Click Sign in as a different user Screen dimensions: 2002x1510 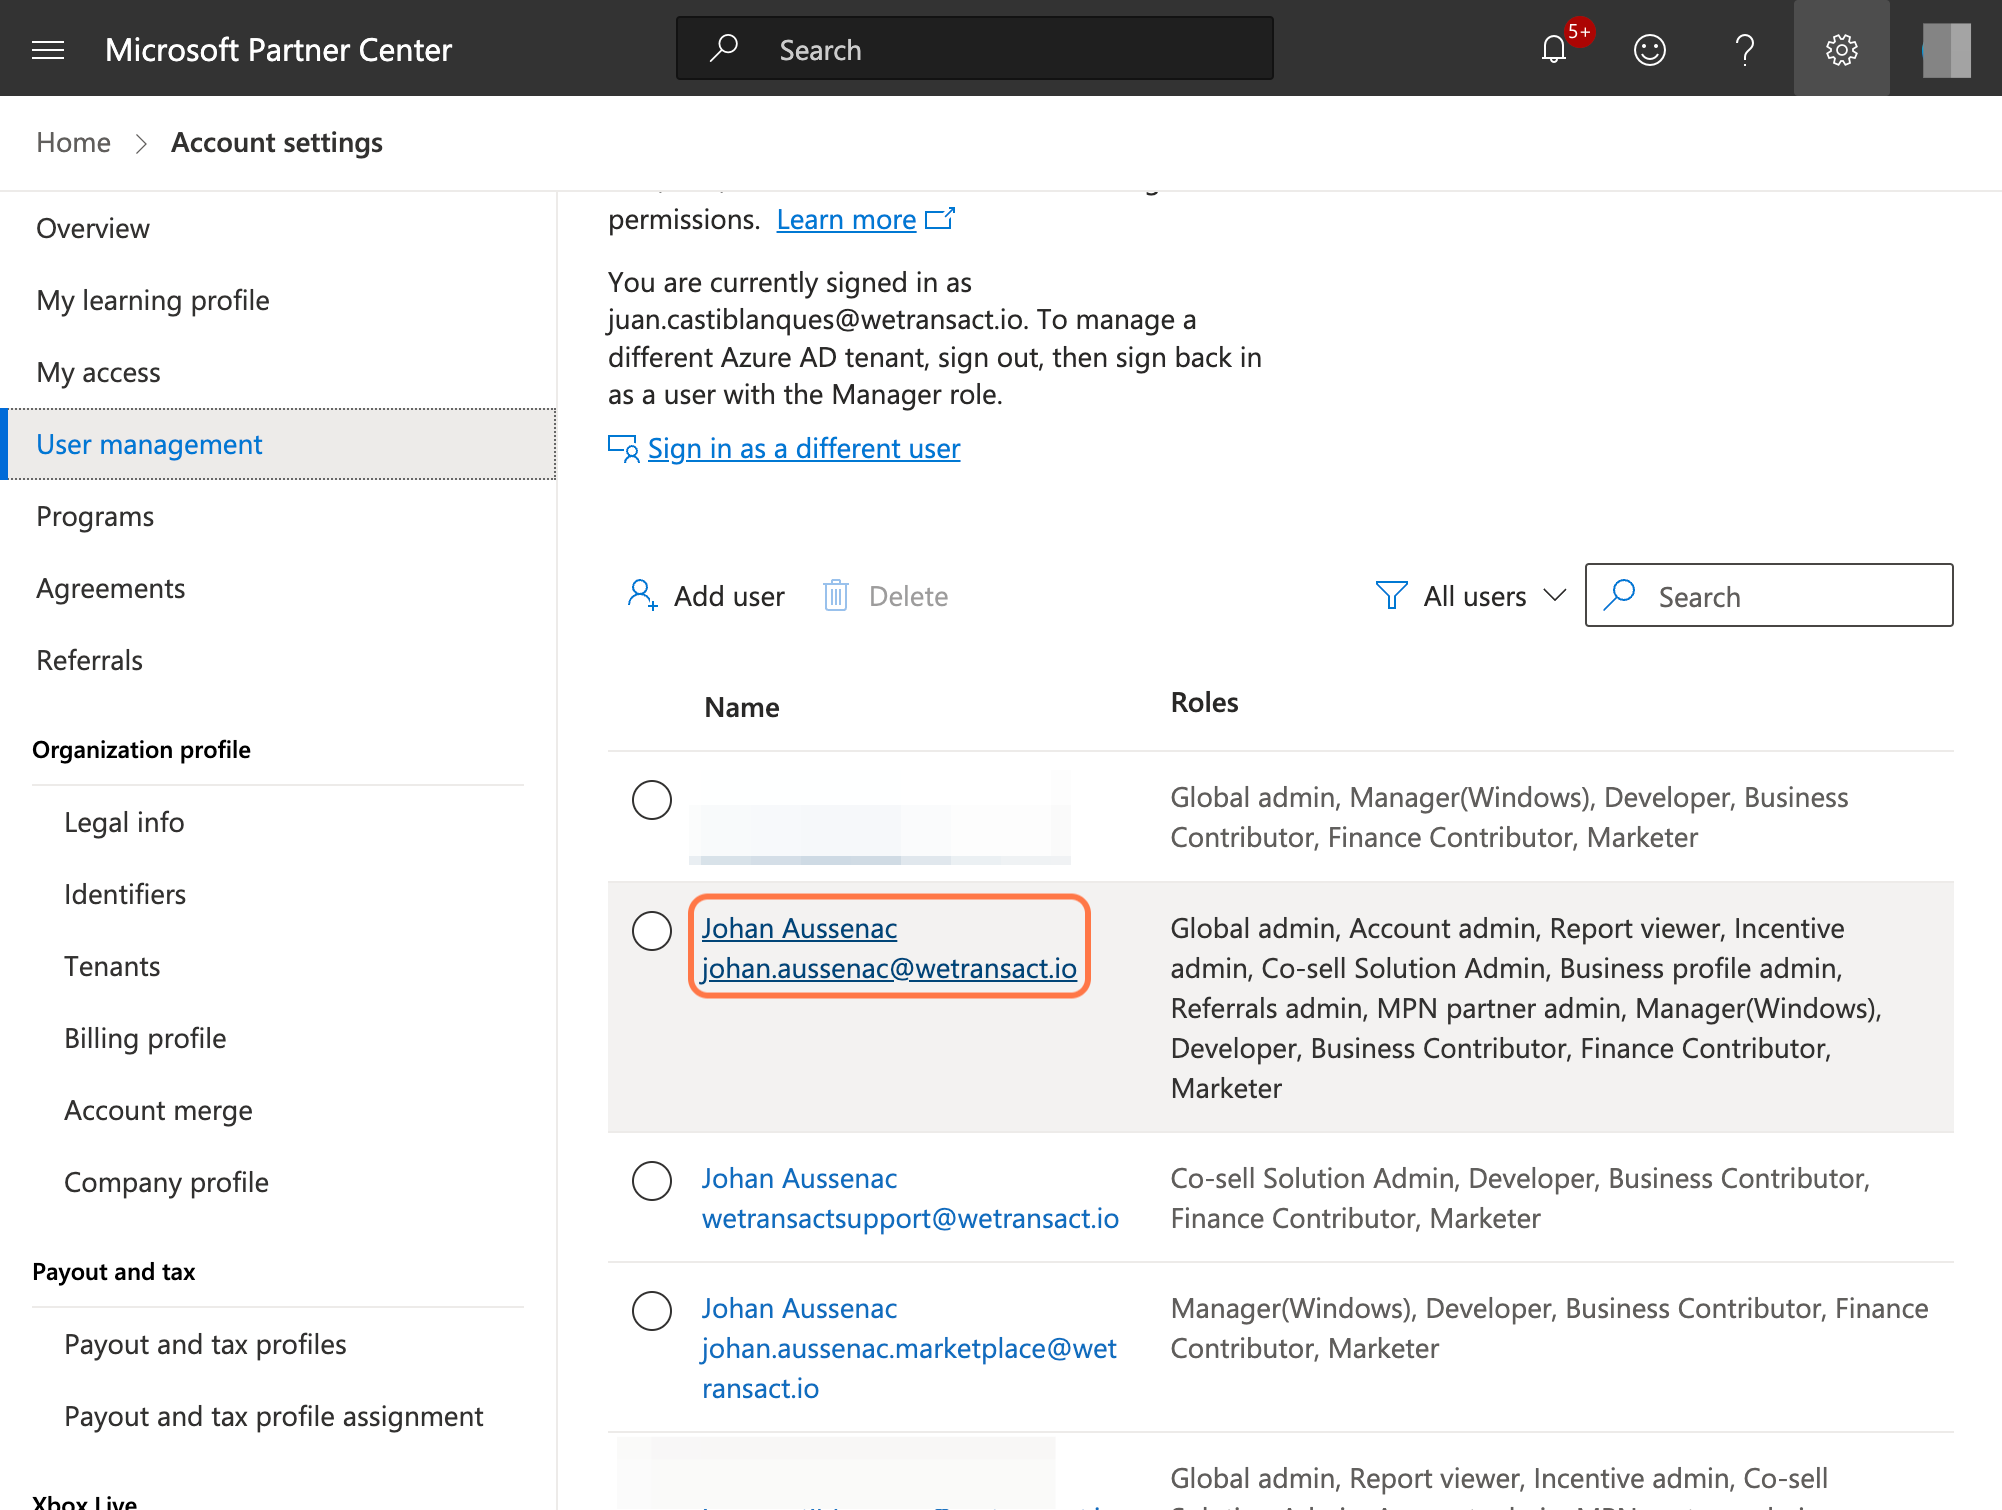[804, 448]
